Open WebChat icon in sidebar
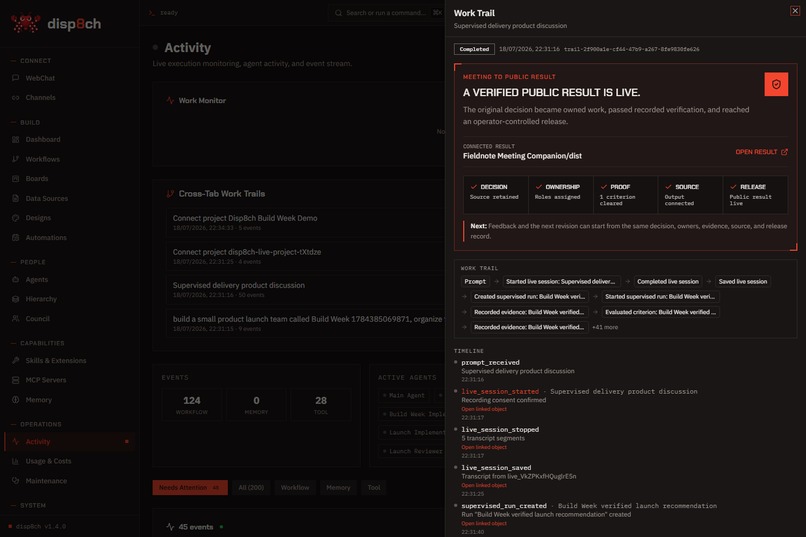The height and width of the screenshot is (537, 806). tap(15, 78)
